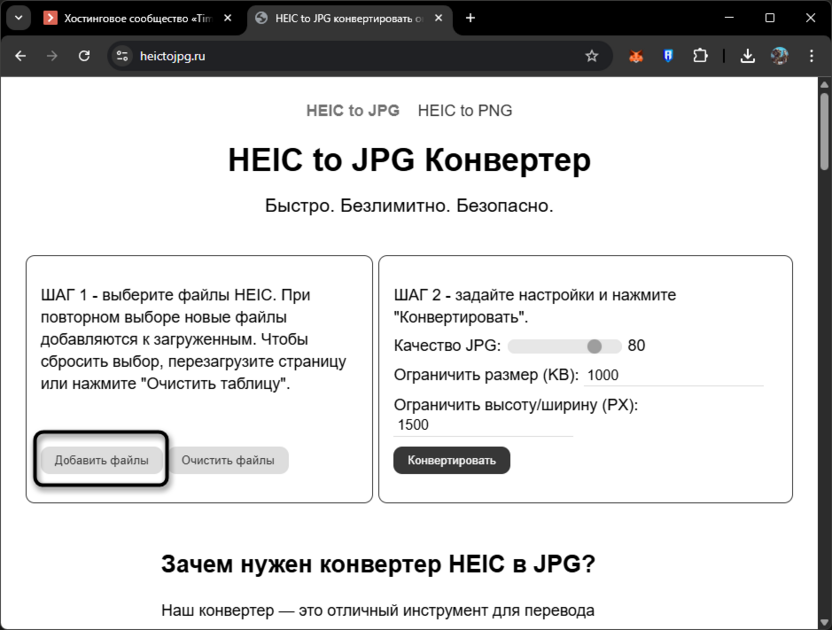
Task: Click the scrollbar up arrow
Action: pyautogui.click(x=824, y=84)
